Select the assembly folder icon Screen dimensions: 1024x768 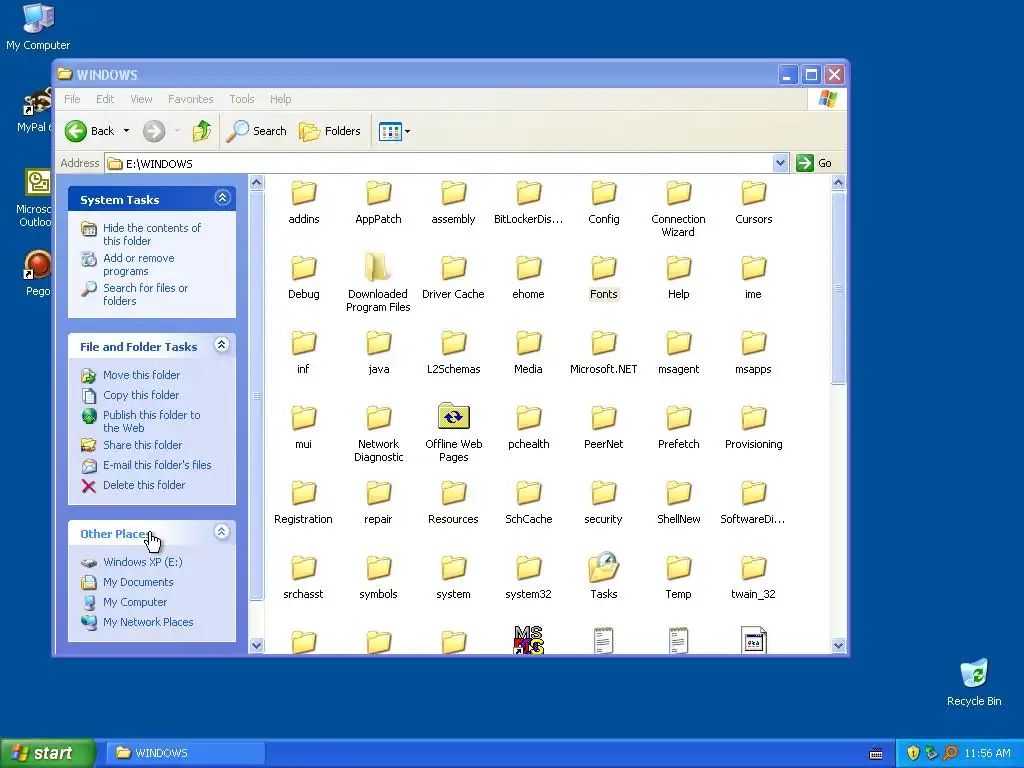click(x=453, y=193)
